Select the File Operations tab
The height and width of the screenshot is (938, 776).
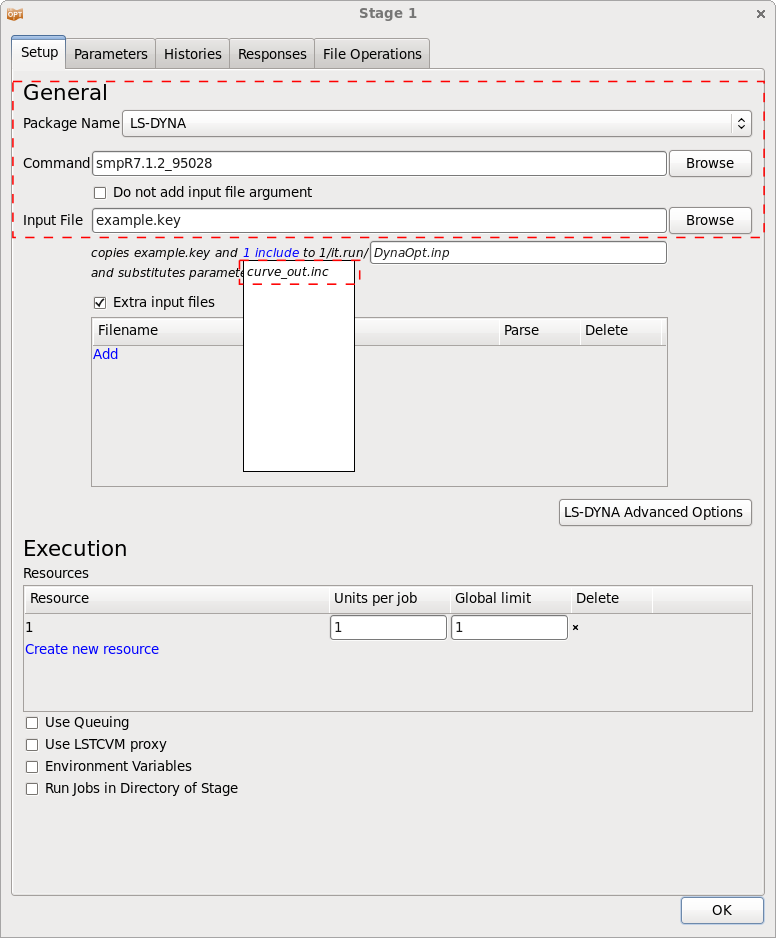pos(372,54)
